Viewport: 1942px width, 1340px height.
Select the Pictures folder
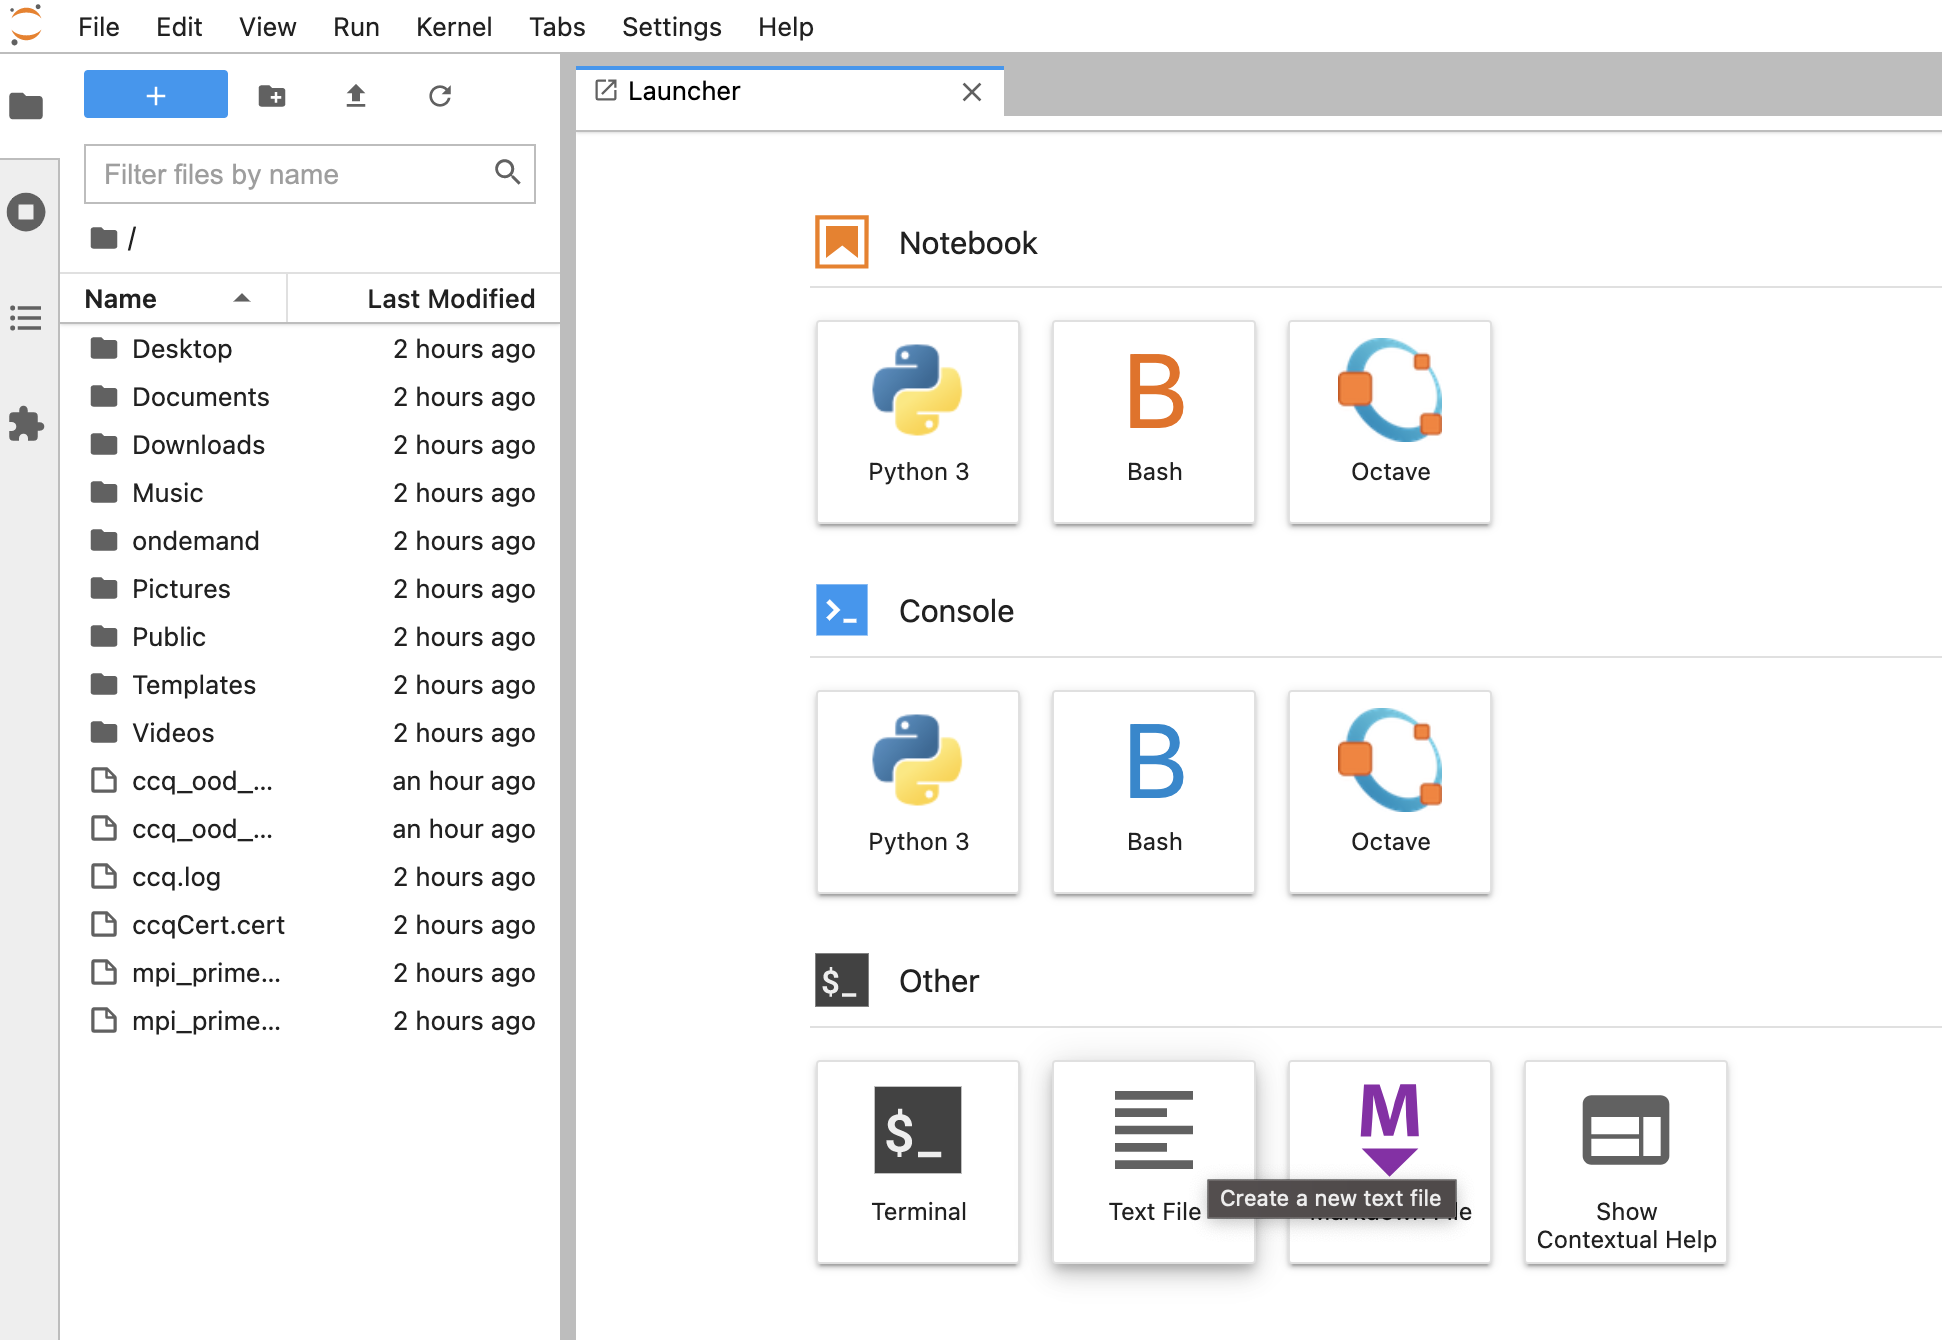[x=310, y=589]
